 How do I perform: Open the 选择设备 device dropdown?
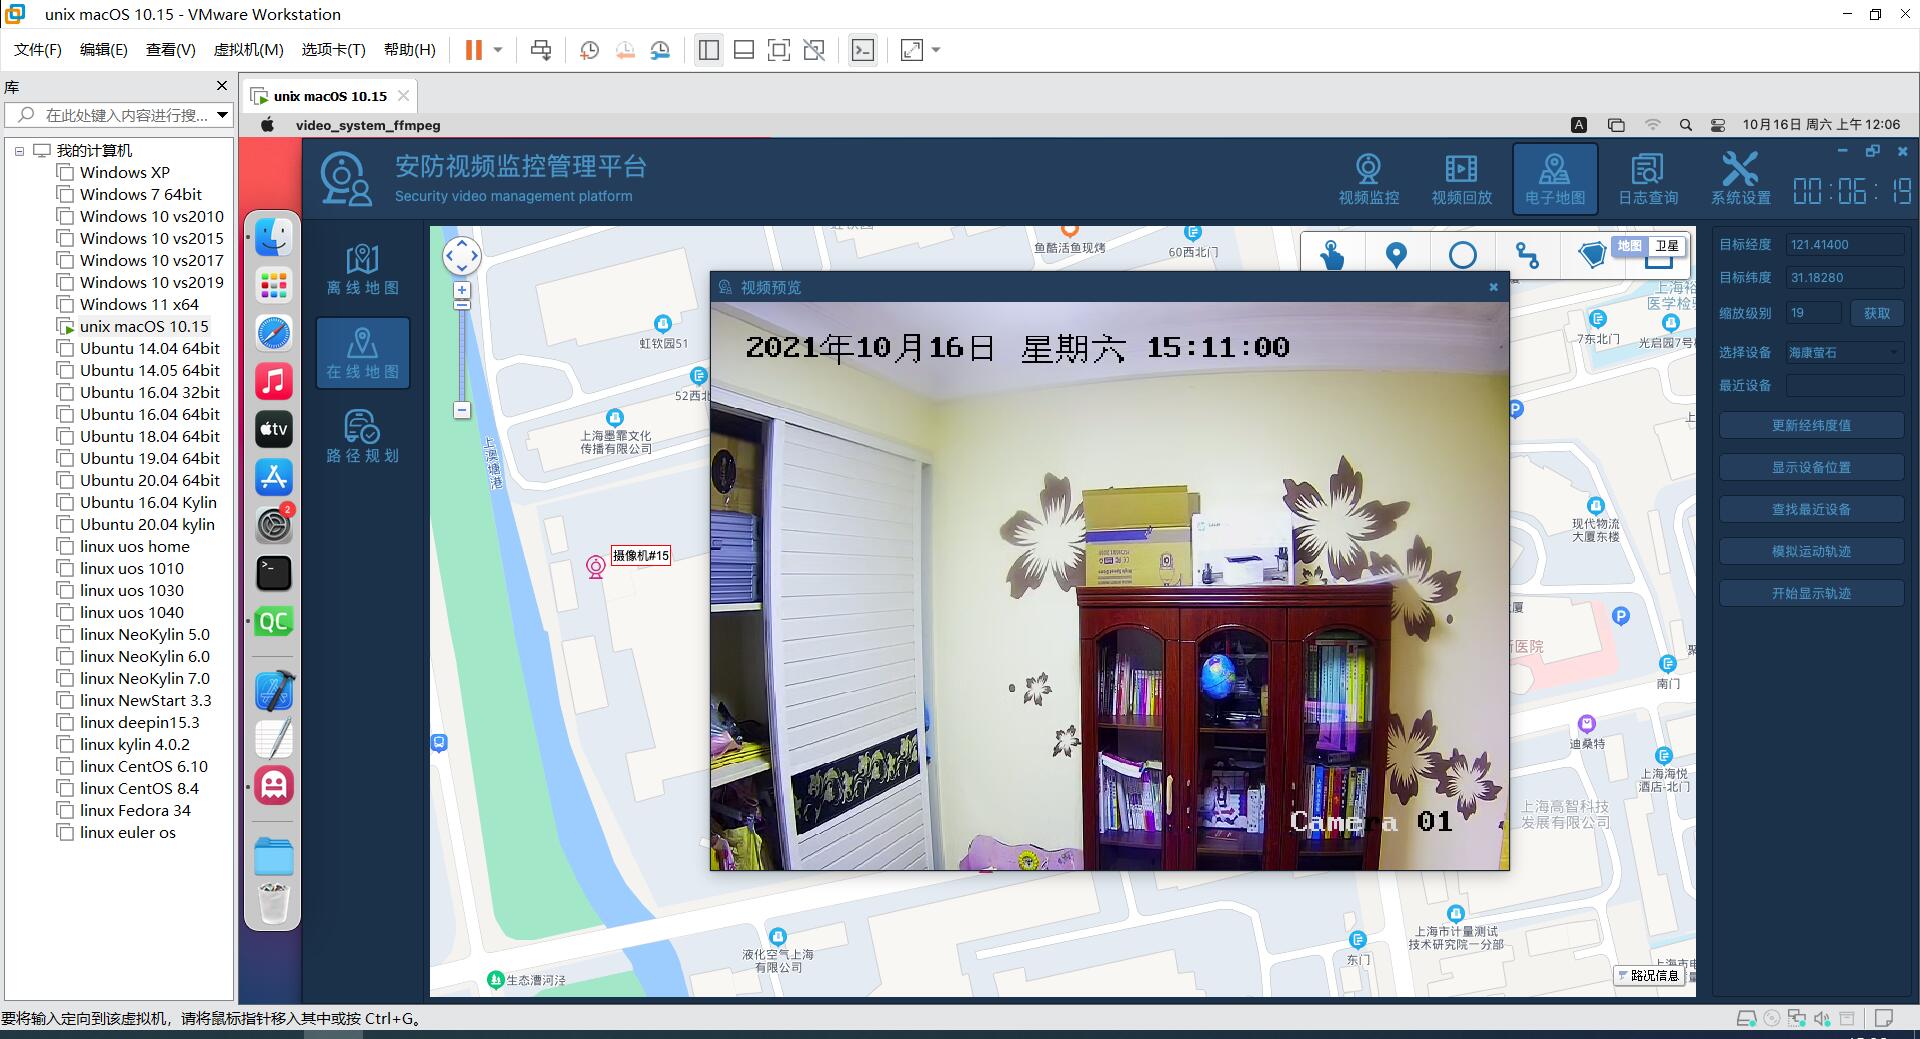coord(1844,353)
